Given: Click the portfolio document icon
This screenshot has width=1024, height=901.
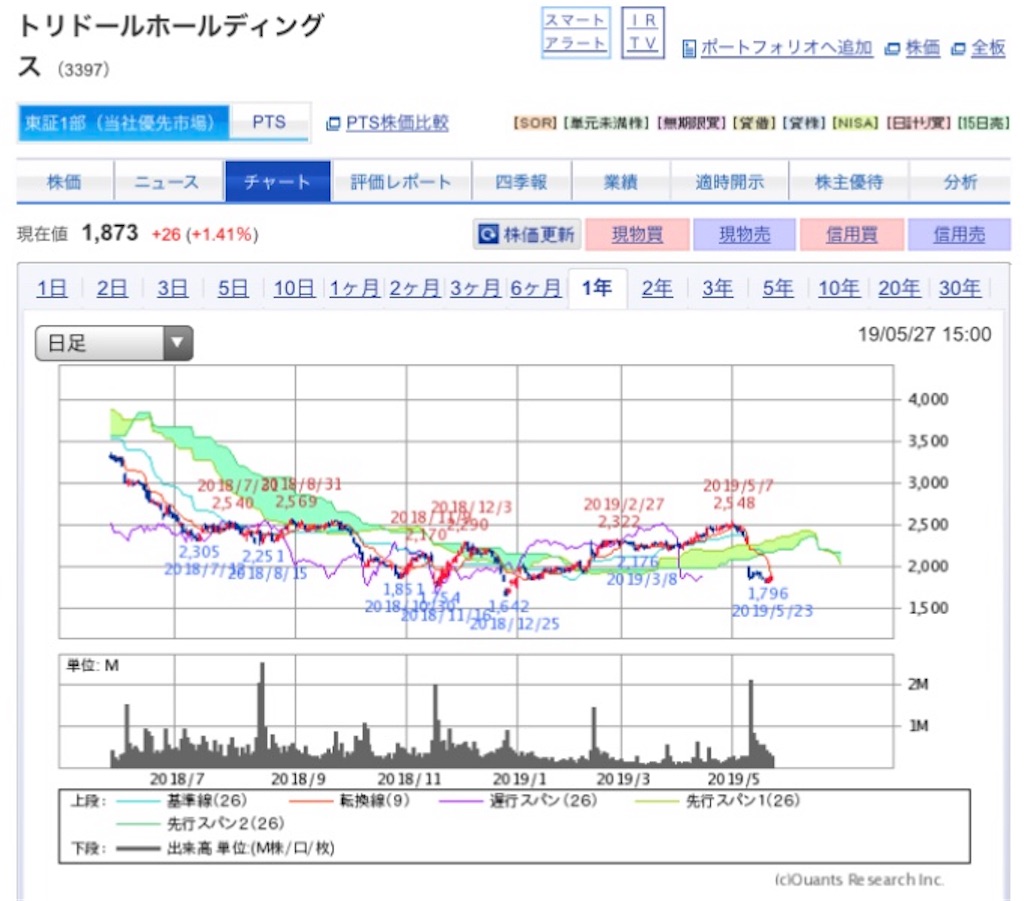Looking at the screenshot, I should tap(688, 48).
